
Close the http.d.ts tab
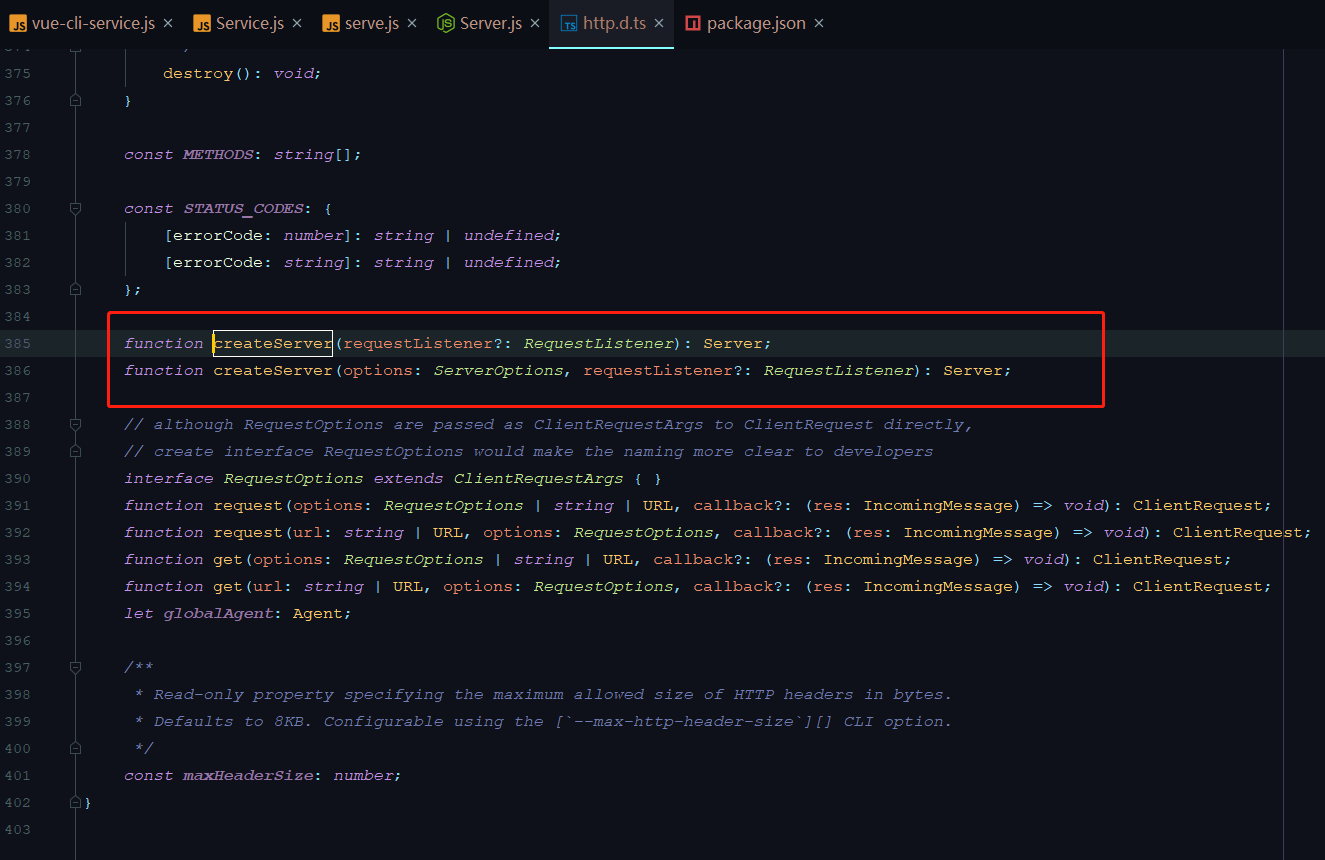(659, 22)
